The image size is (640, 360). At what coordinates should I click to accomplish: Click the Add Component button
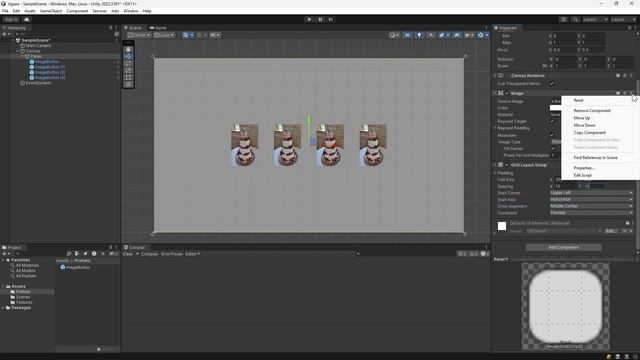pyautogui.click(x=563, y=247)
